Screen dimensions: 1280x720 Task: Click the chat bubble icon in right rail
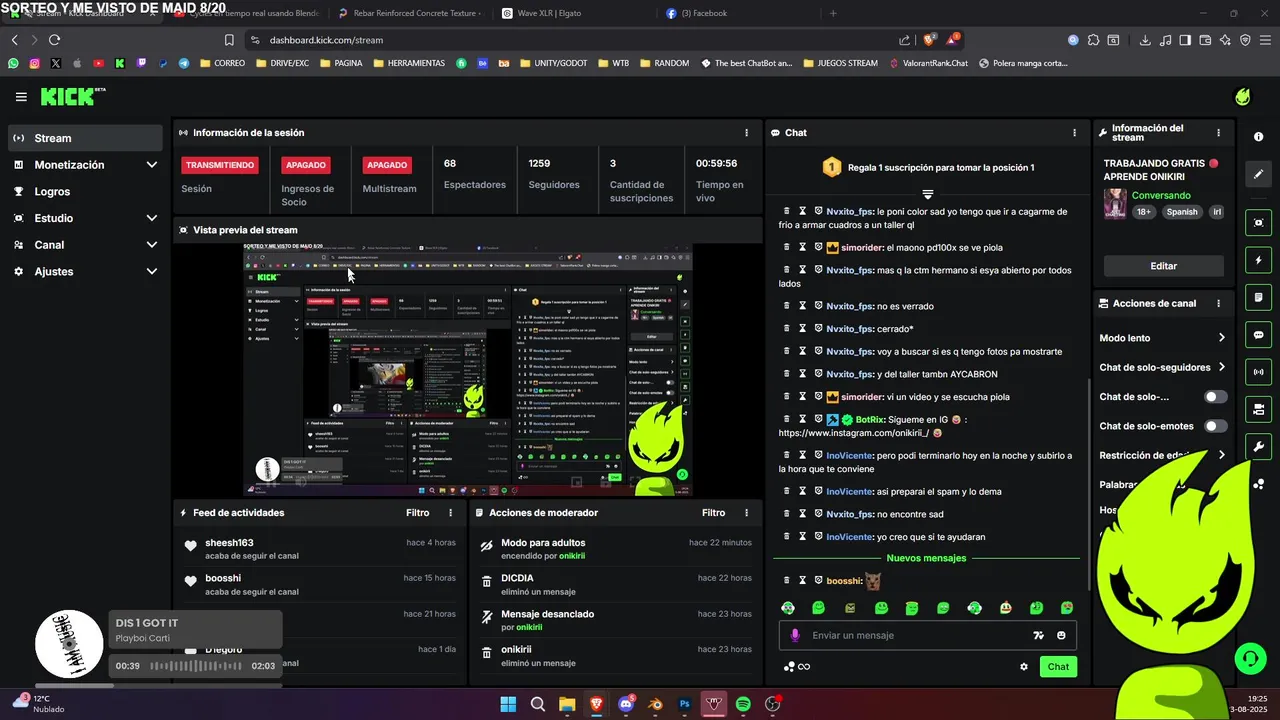1258,335
